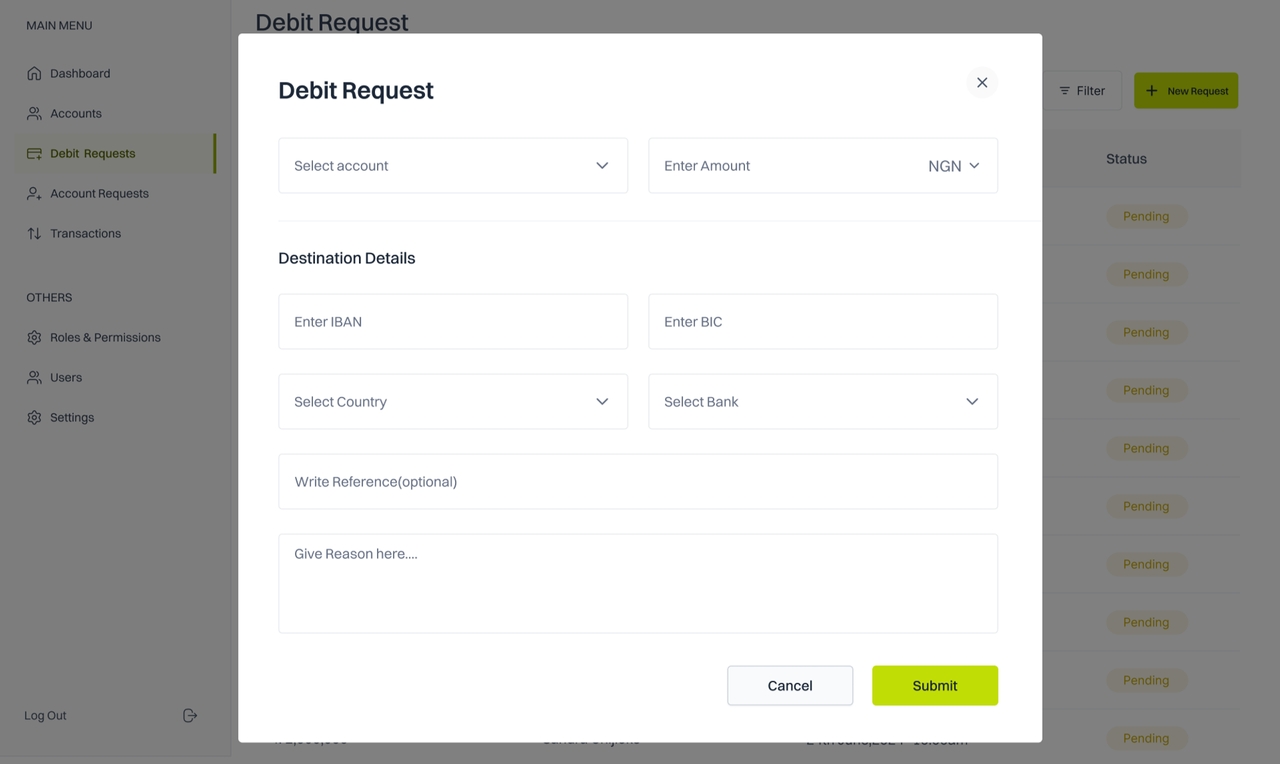Click the Log Out exit icon
Screen dimensions: 1280x764
(x=190, y=715)
